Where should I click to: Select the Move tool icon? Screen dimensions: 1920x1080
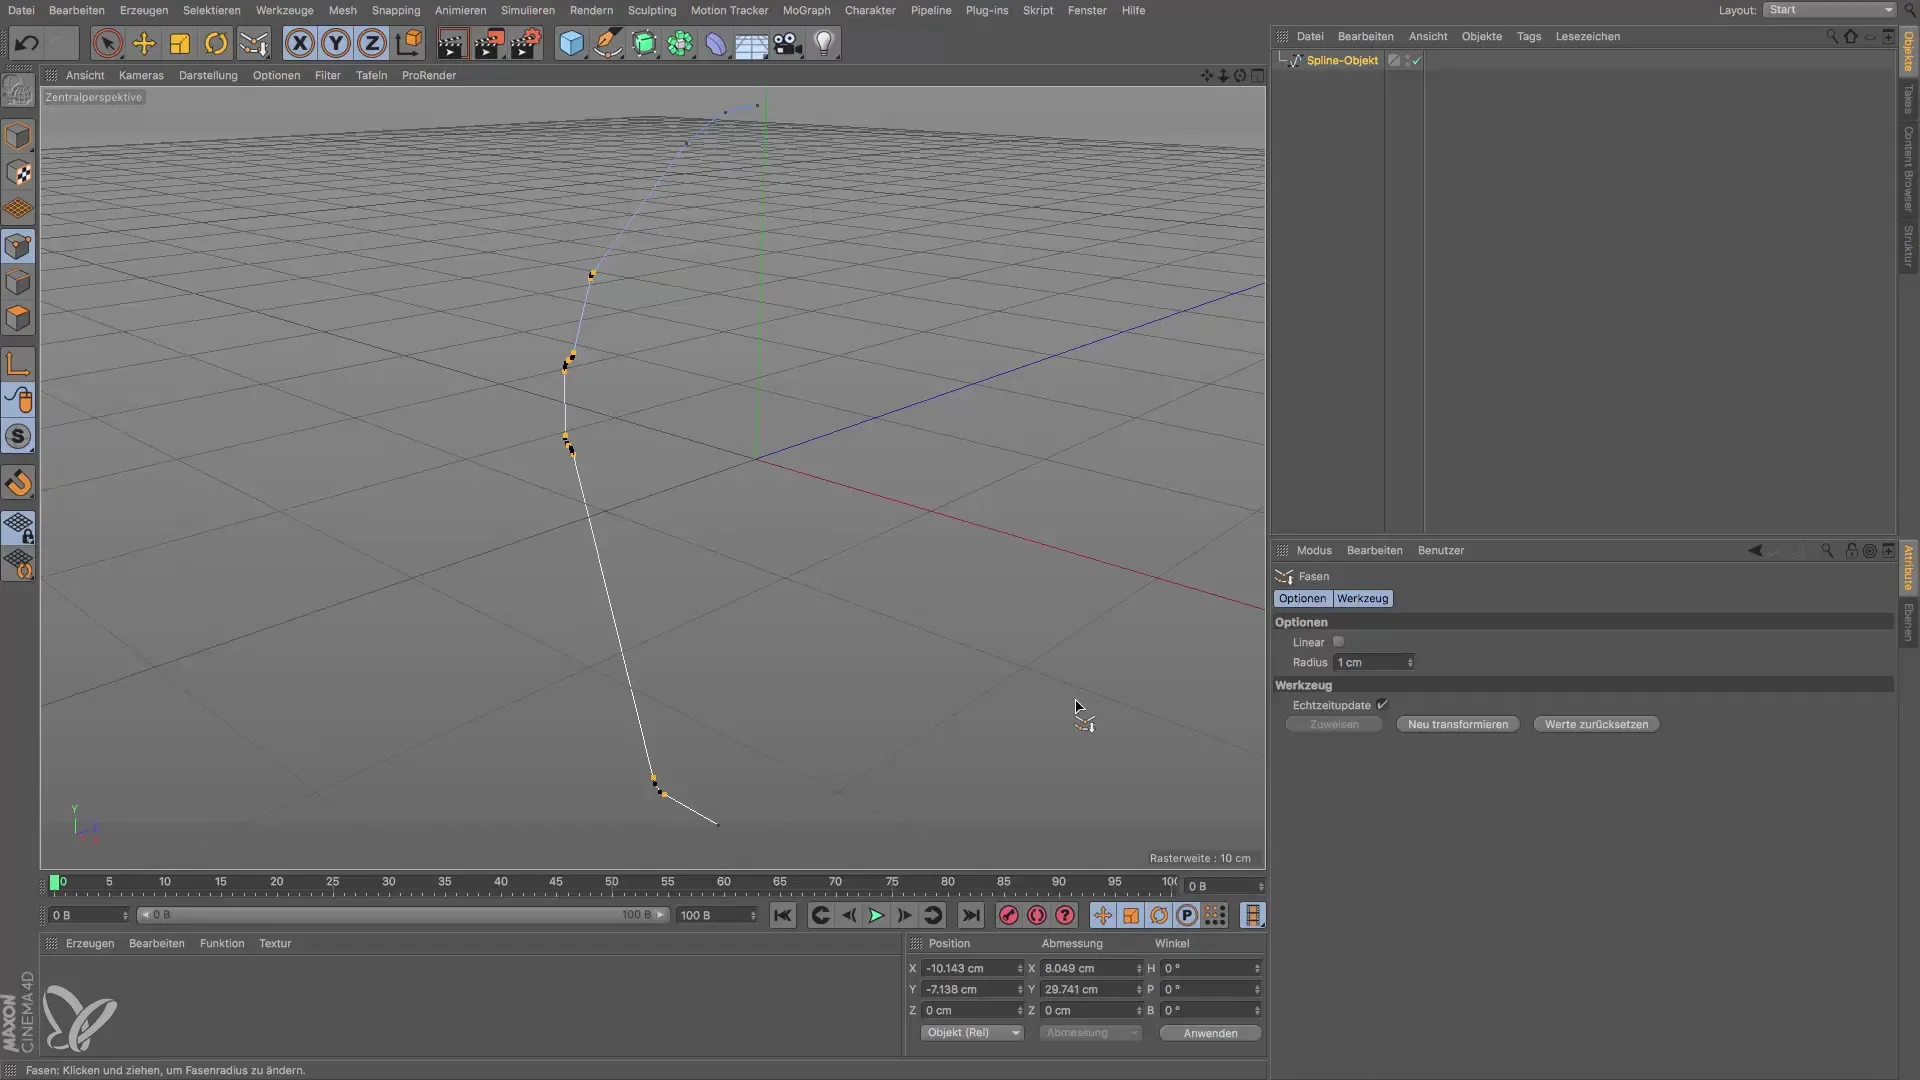(x=144, y=43)
